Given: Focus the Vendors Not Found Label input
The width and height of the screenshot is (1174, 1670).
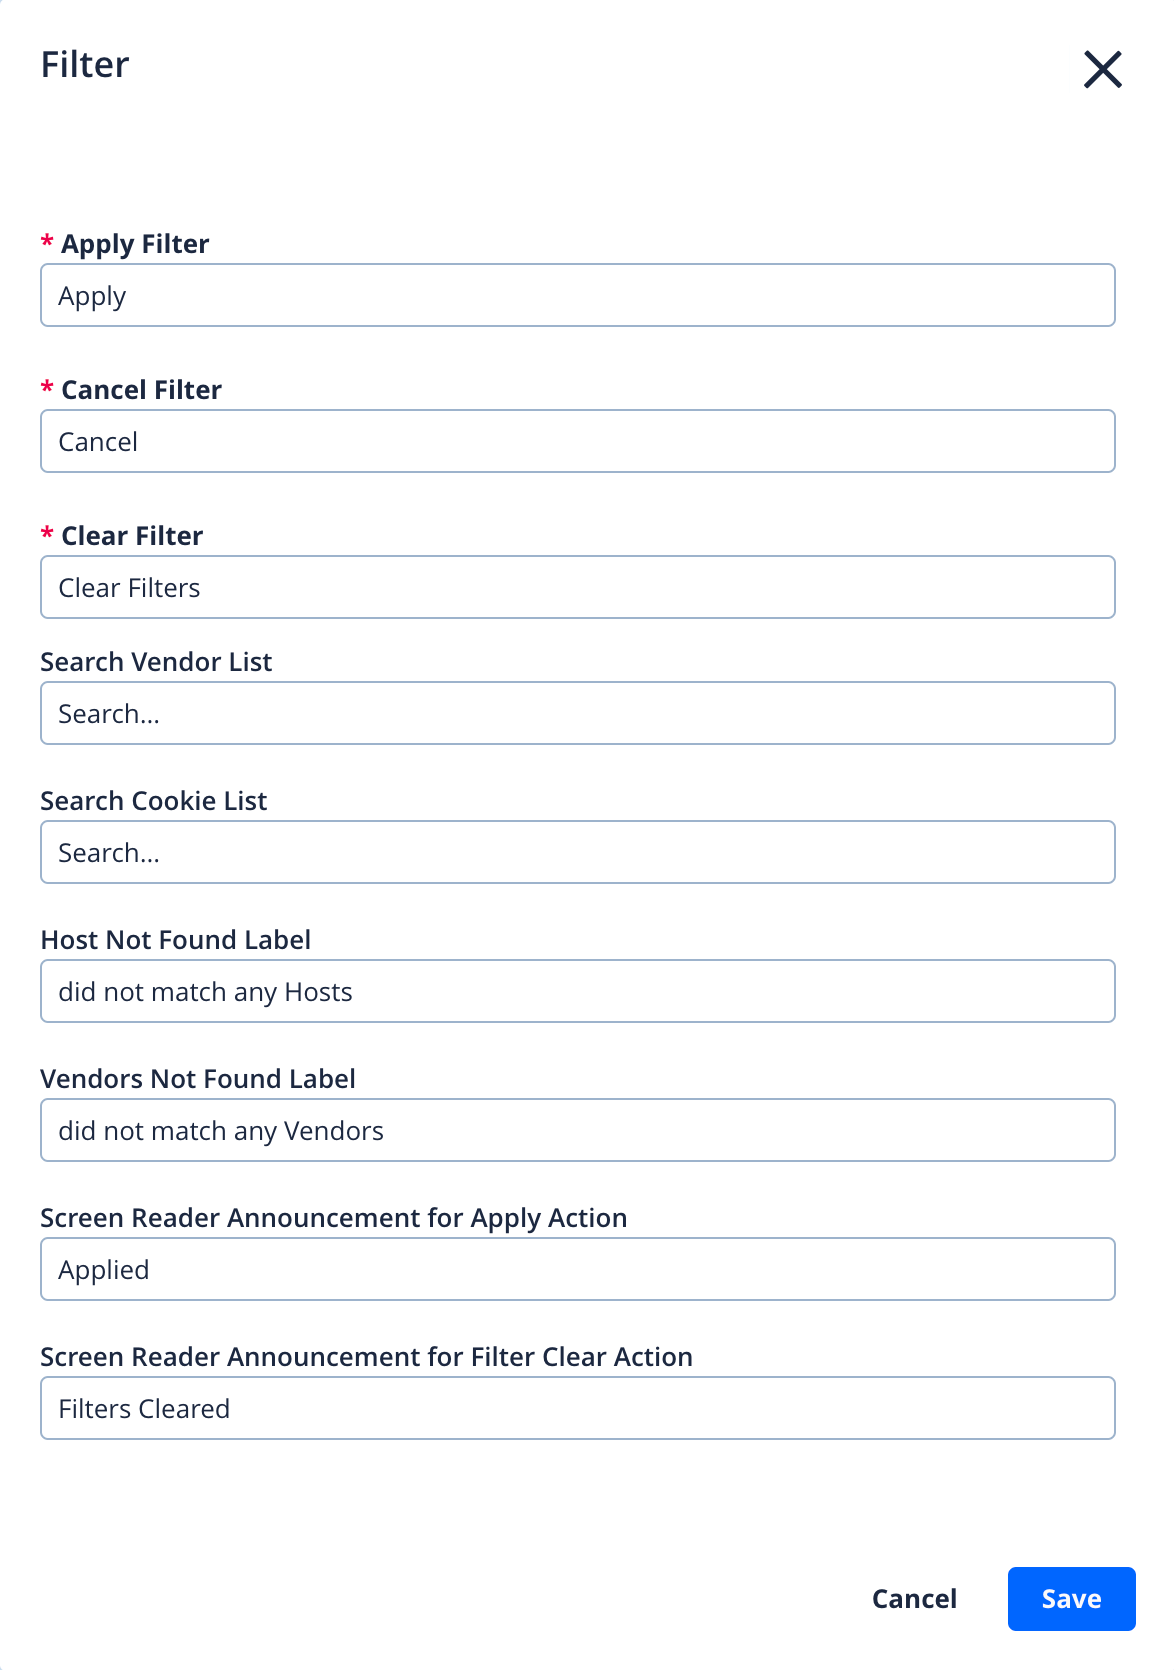Looking at the screenshot, I should click(x=577, y=1130).
